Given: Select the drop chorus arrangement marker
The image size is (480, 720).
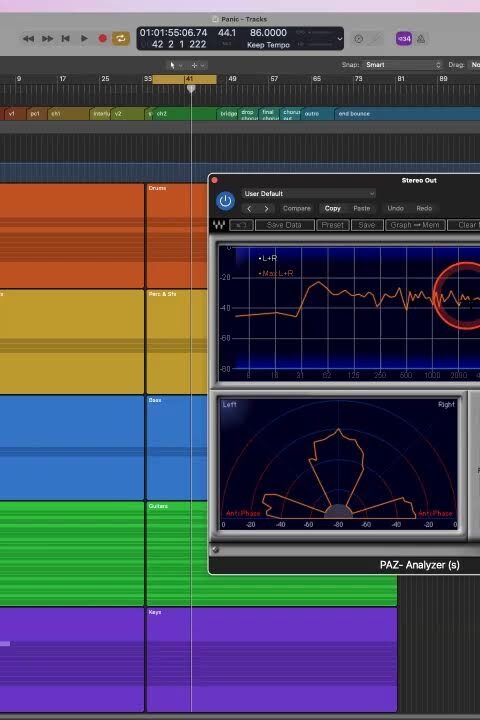Looking at the screenshot, I should [248, 113].
